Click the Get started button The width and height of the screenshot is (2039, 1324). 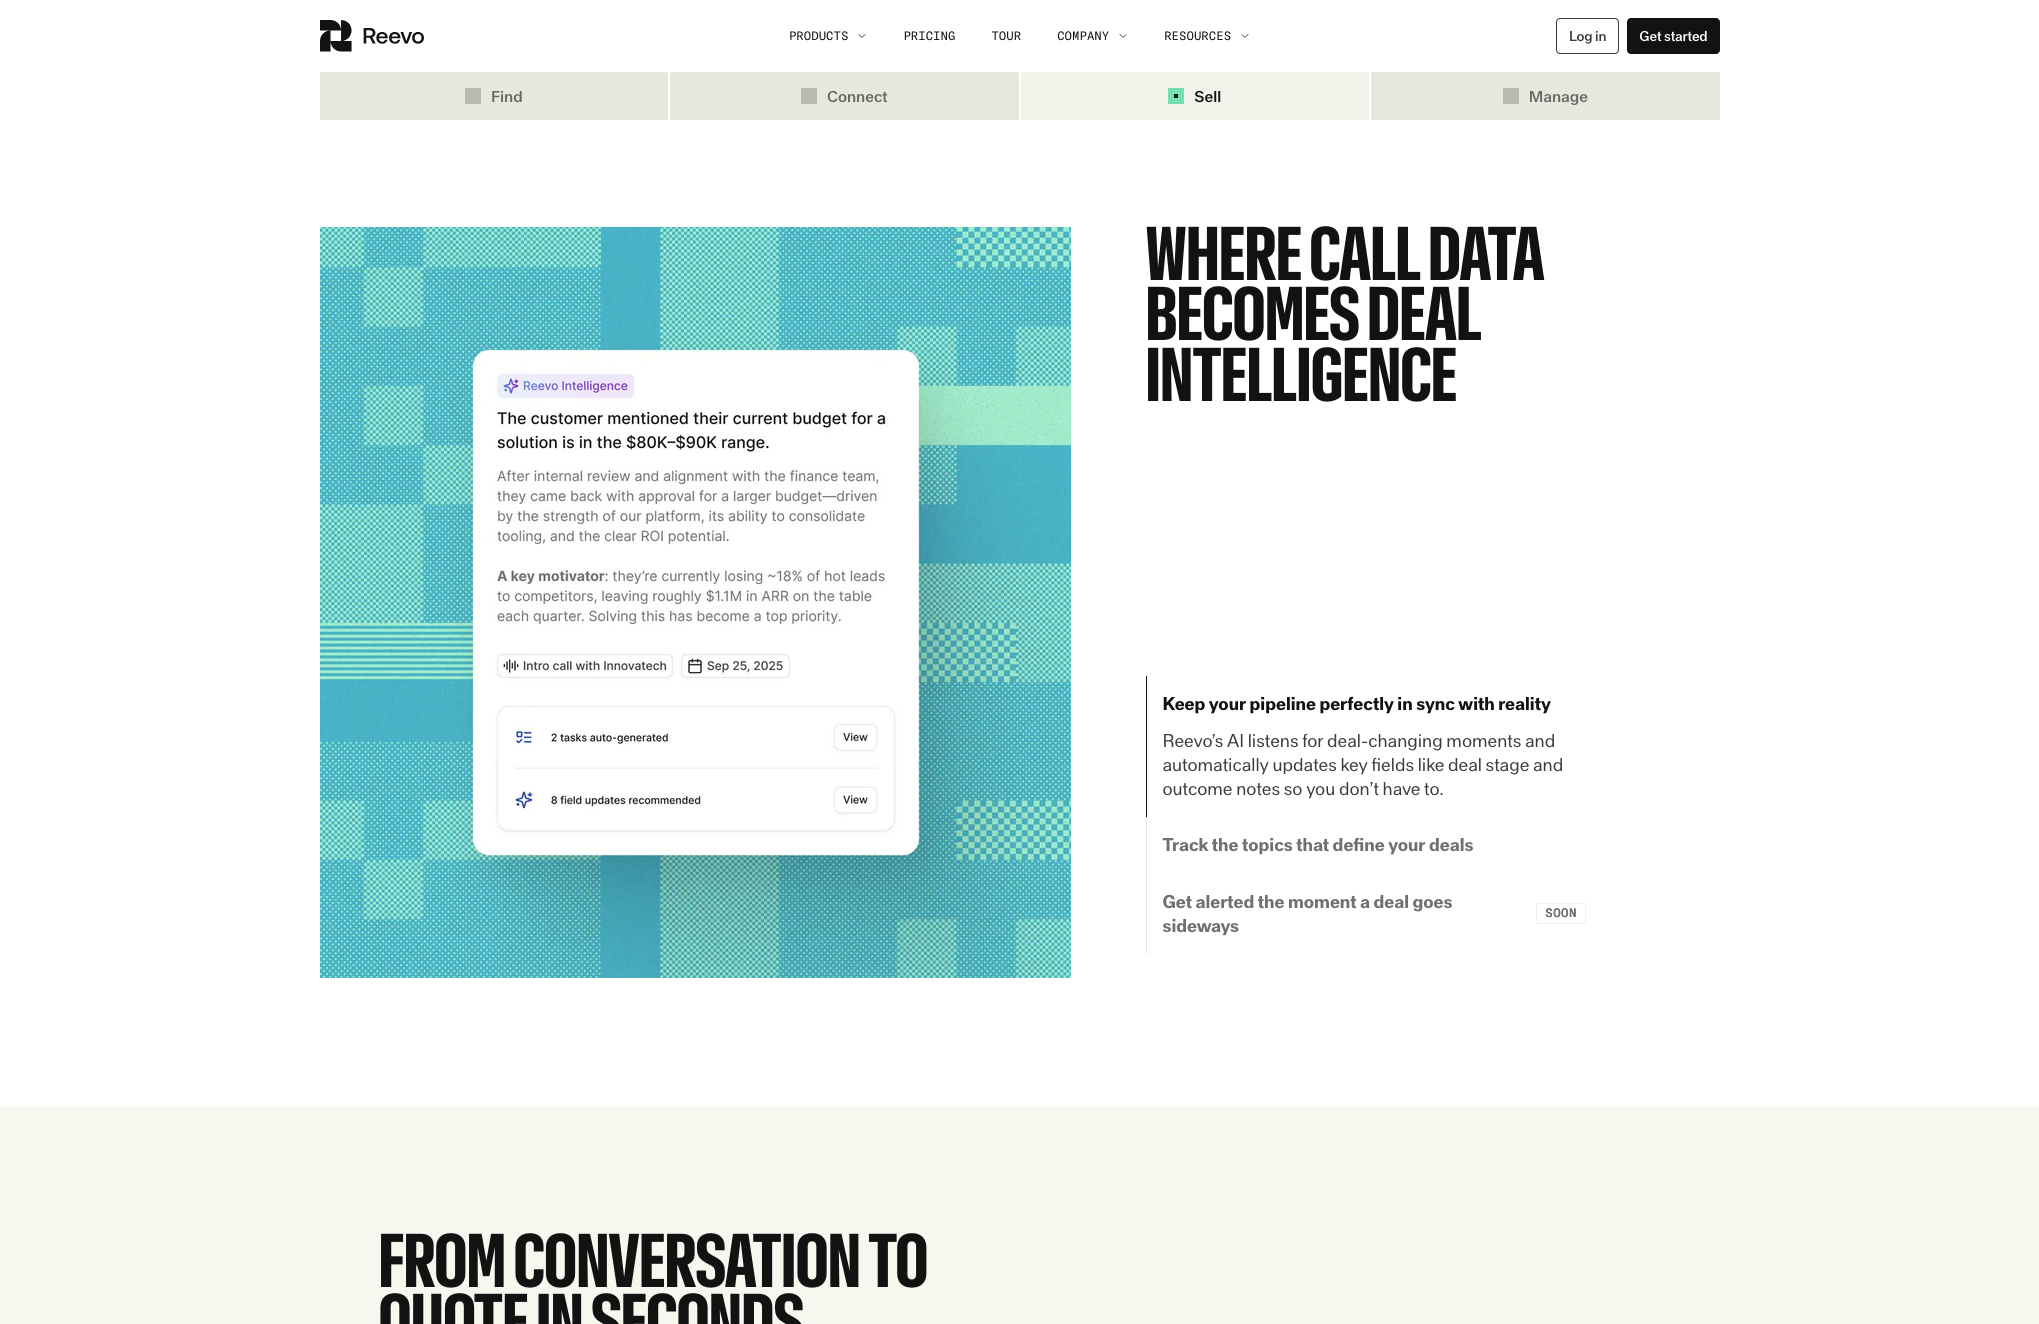(x=1673, y=36)
